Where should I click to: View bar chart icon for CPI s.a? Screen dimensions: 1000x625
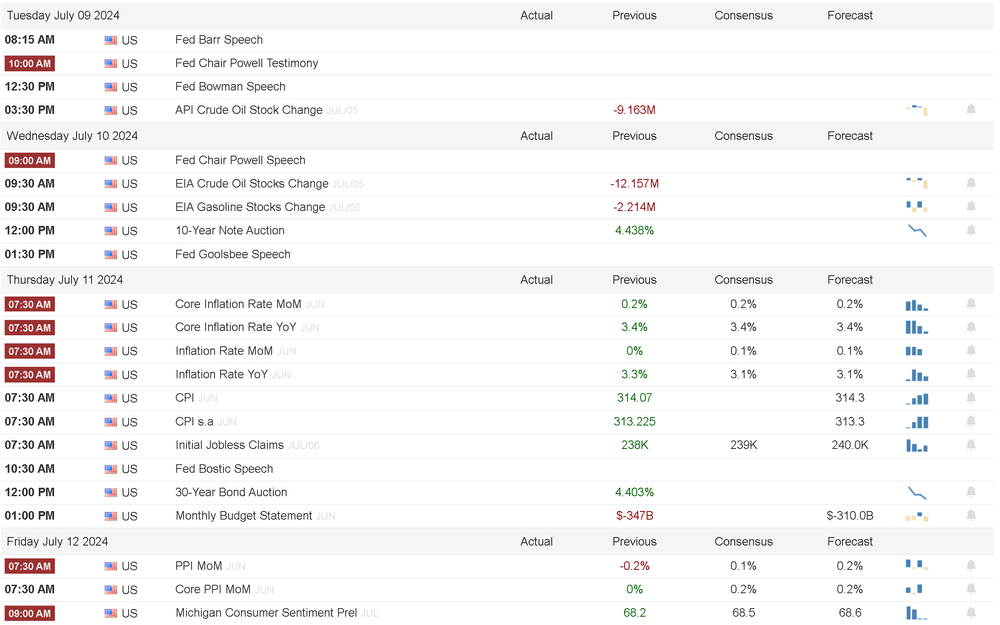click(916, 422)
